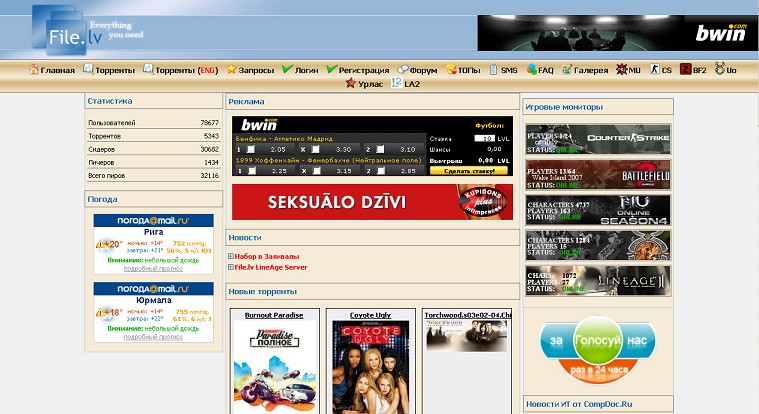The image size is (759, 414).
Task: Open подробный прогноз link for Юрмала
Action: [x=153, y=337]
